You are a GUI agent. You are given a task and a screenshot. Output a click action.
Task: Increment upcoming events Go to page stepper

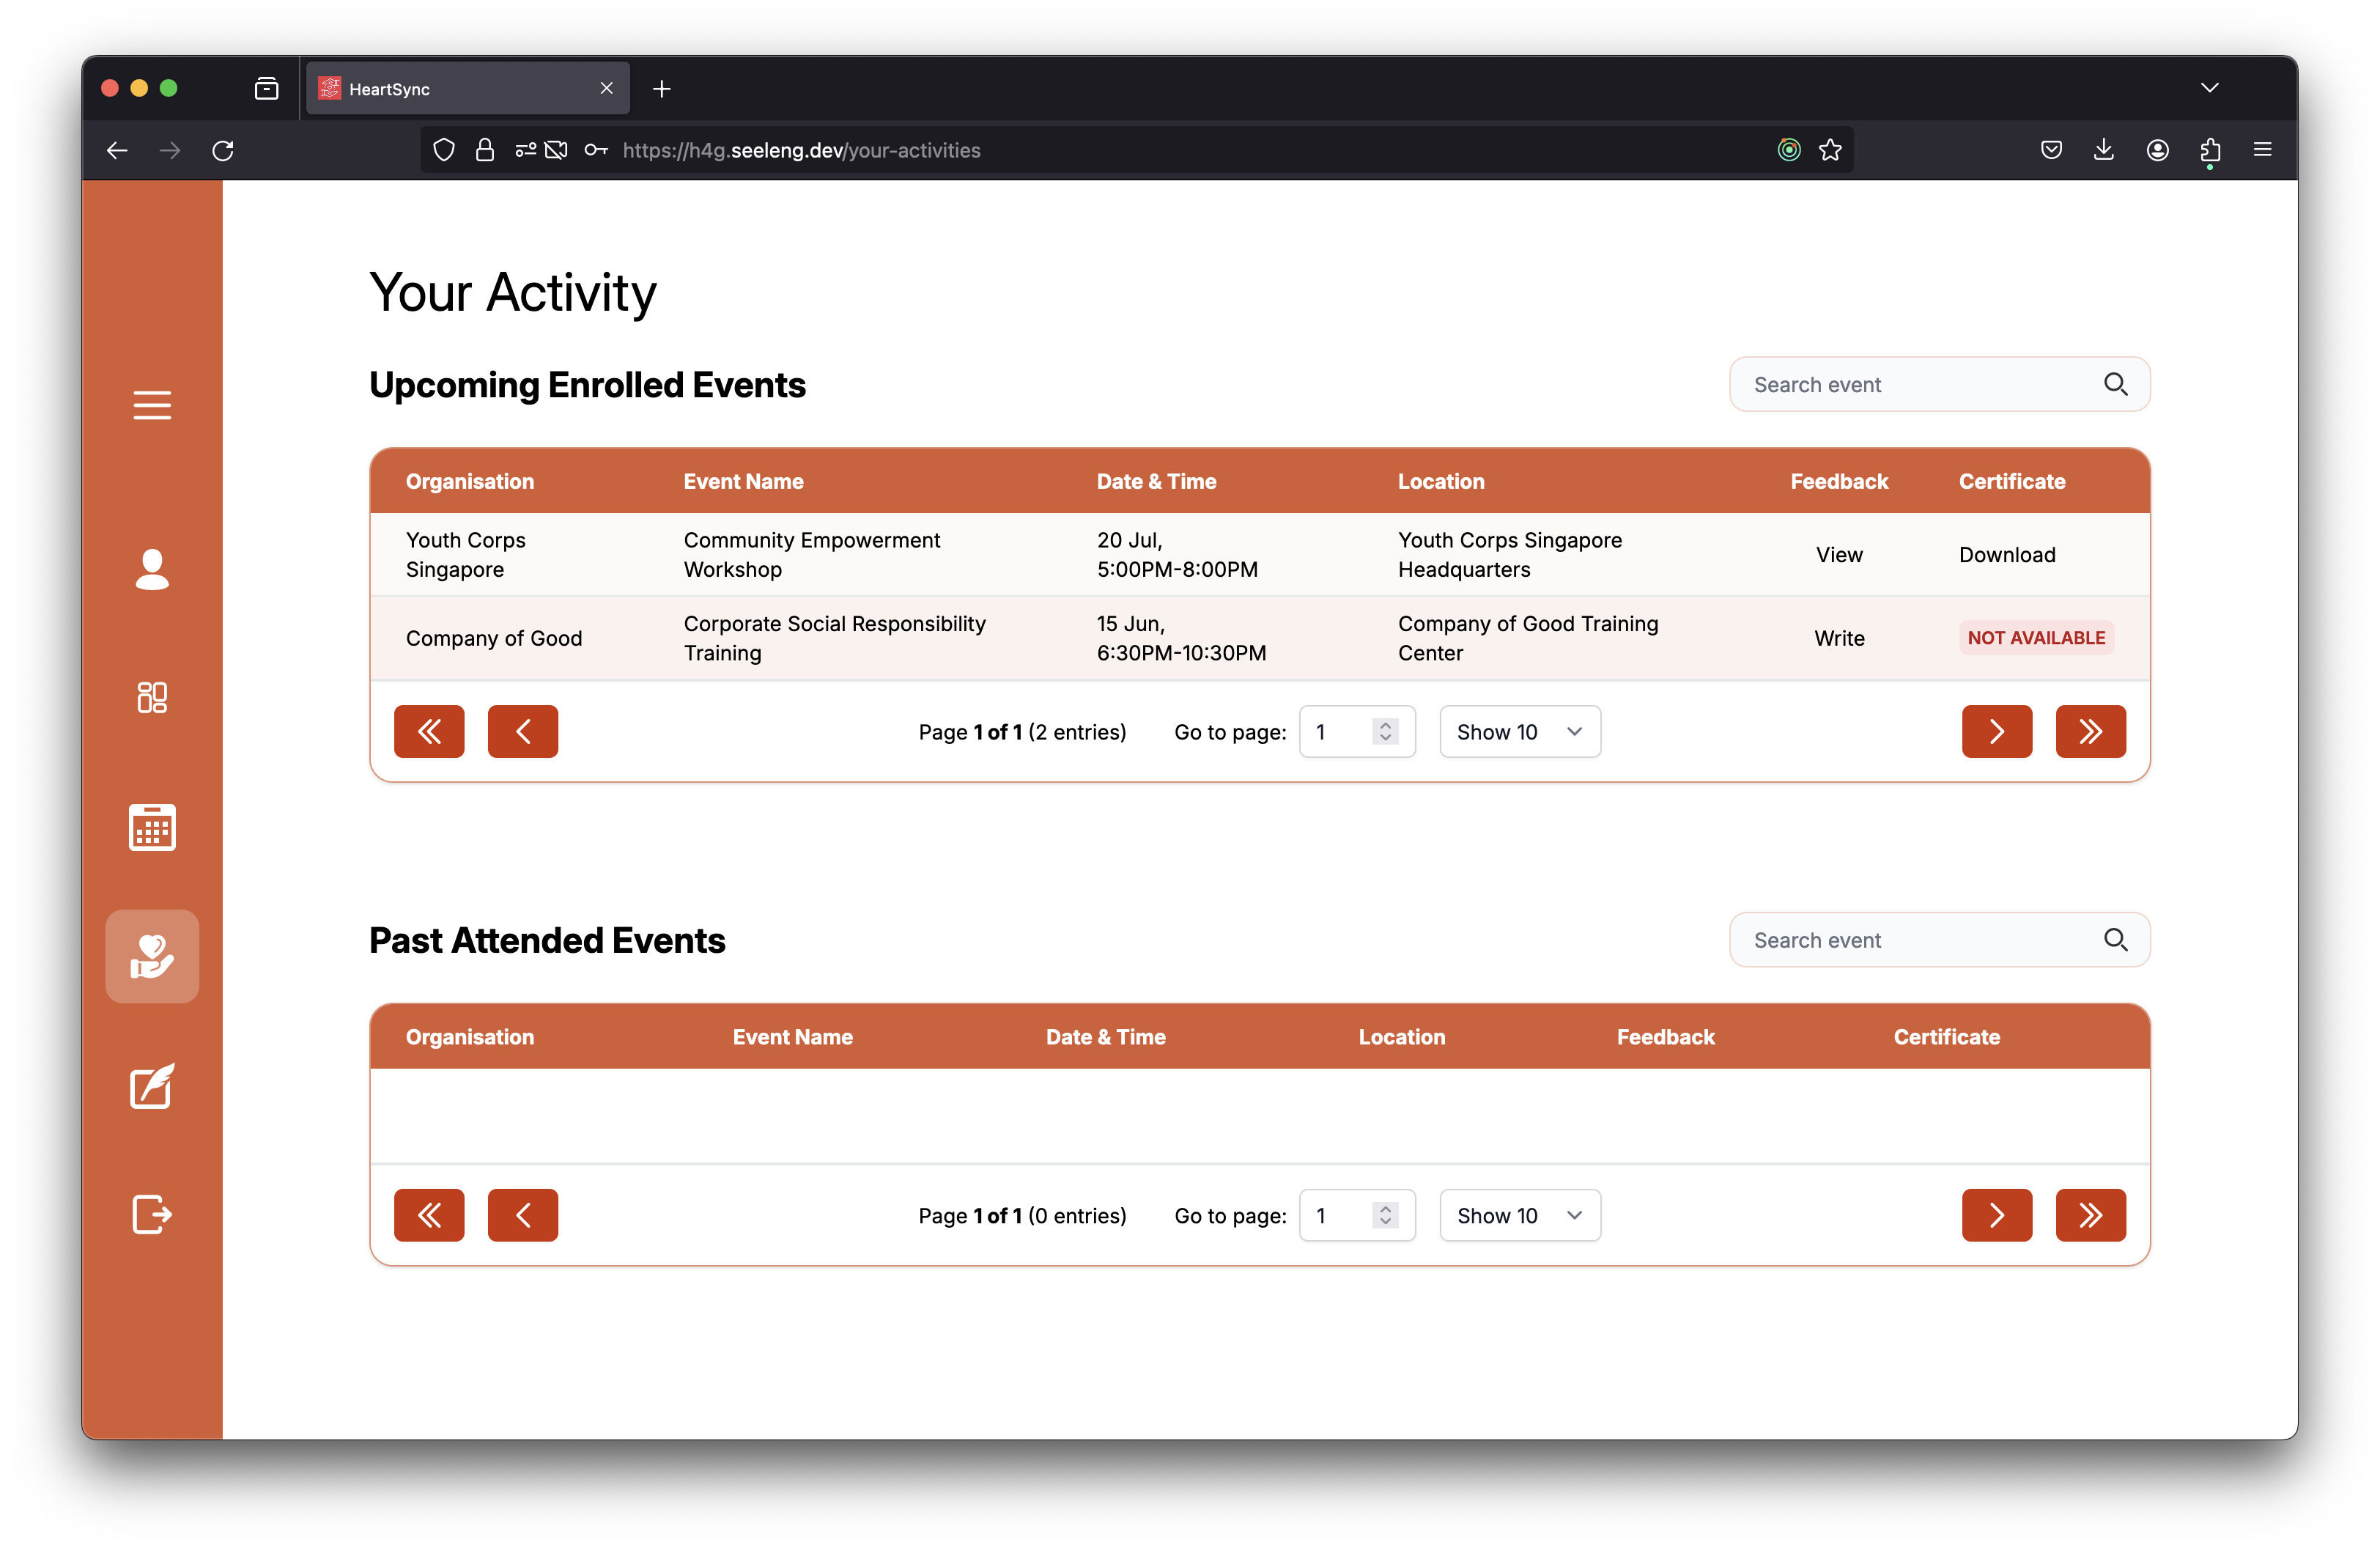click(x=1385, y=725)
